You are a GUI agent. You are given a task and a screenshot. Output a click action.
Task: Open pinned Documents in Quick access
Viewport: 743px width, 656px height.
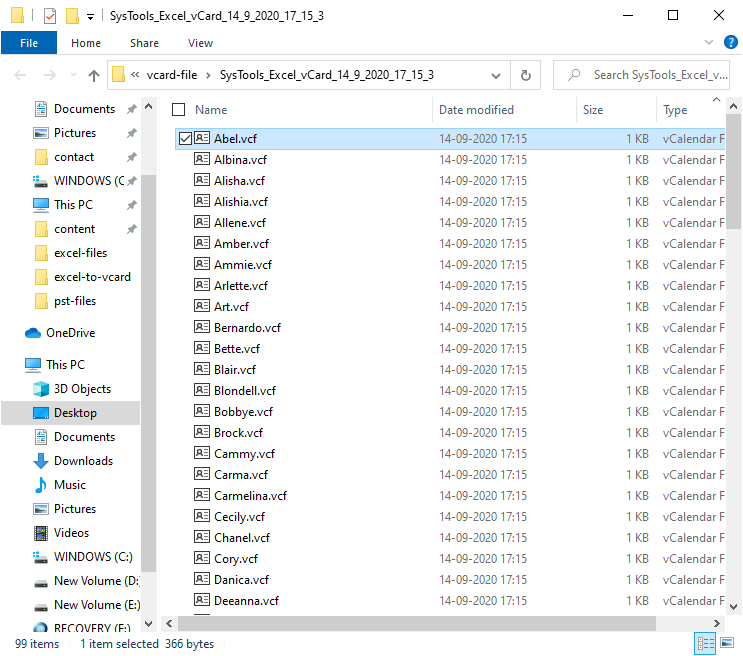pos(84,109)
